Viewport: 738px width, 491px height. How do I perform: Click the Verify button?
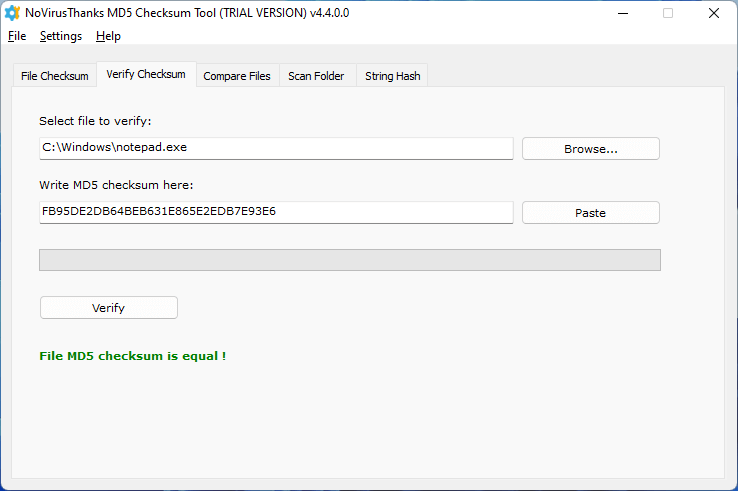(x=109, y=308)
